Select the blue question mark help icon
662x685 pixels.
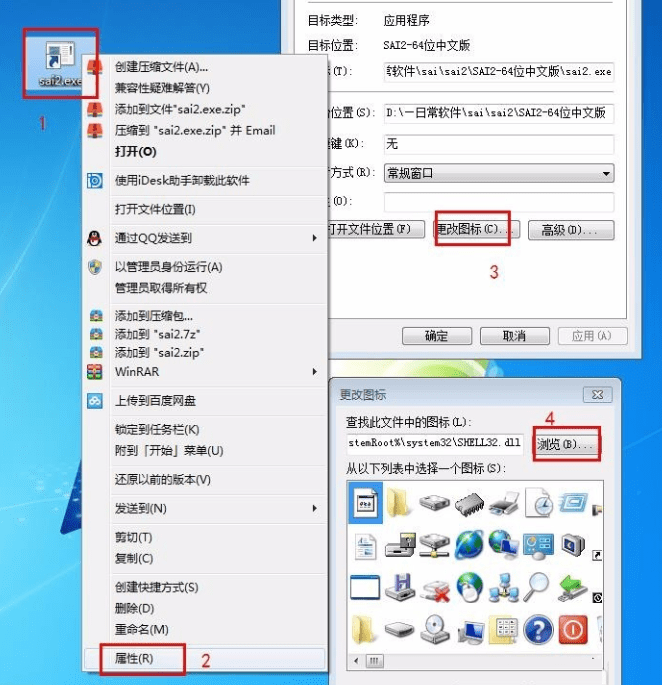538,630
